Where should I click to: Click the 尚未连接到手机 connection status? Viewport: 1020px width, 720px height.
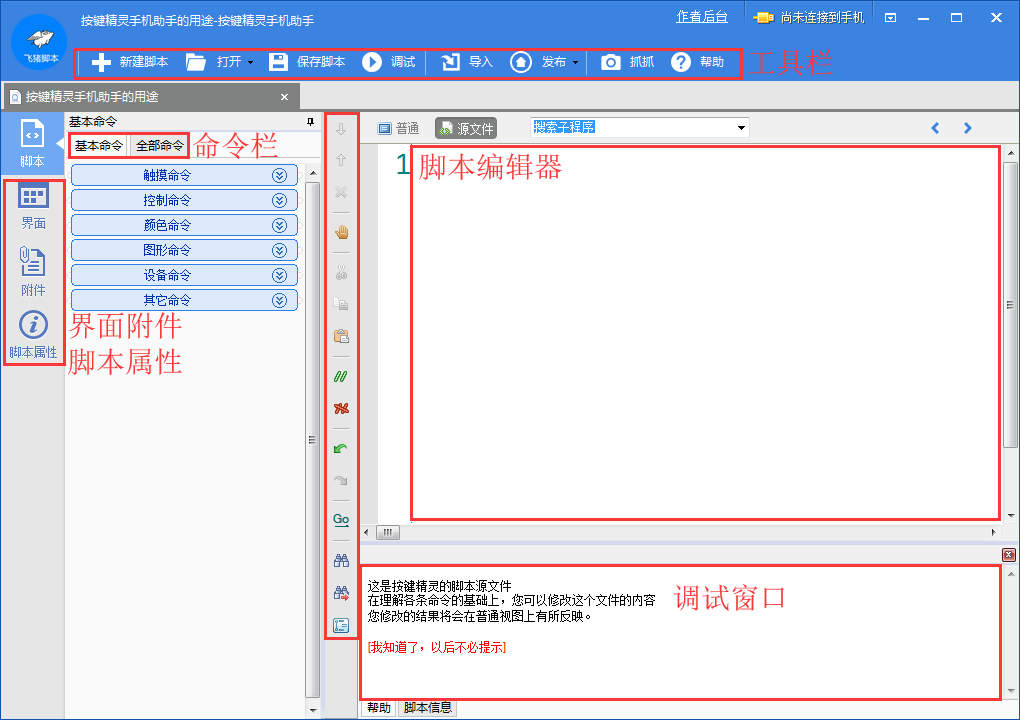(x=809, y=18)
